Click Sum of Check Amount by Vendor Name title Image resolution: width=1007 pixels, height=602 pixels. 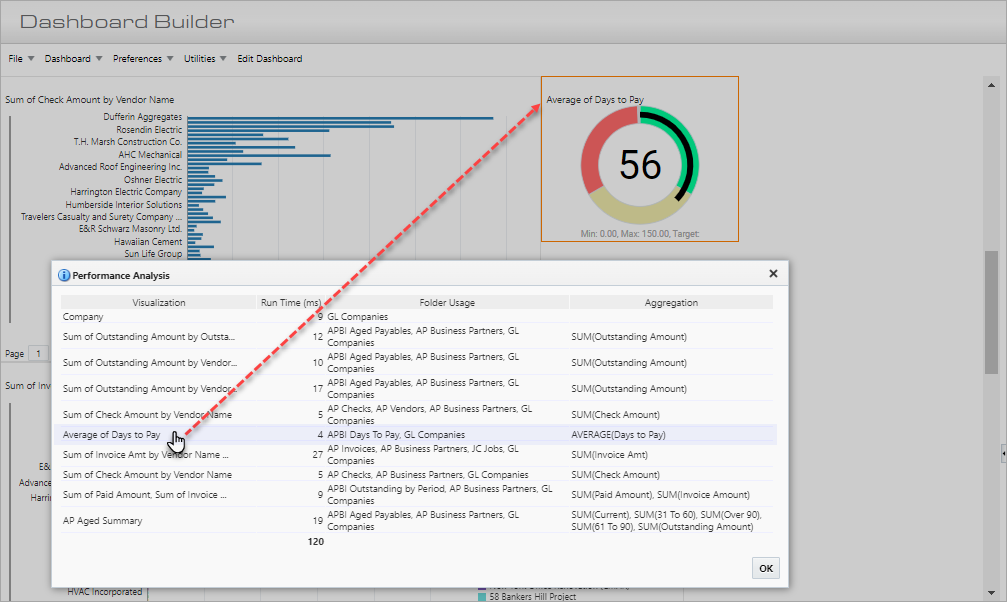(x=90, y=100)
